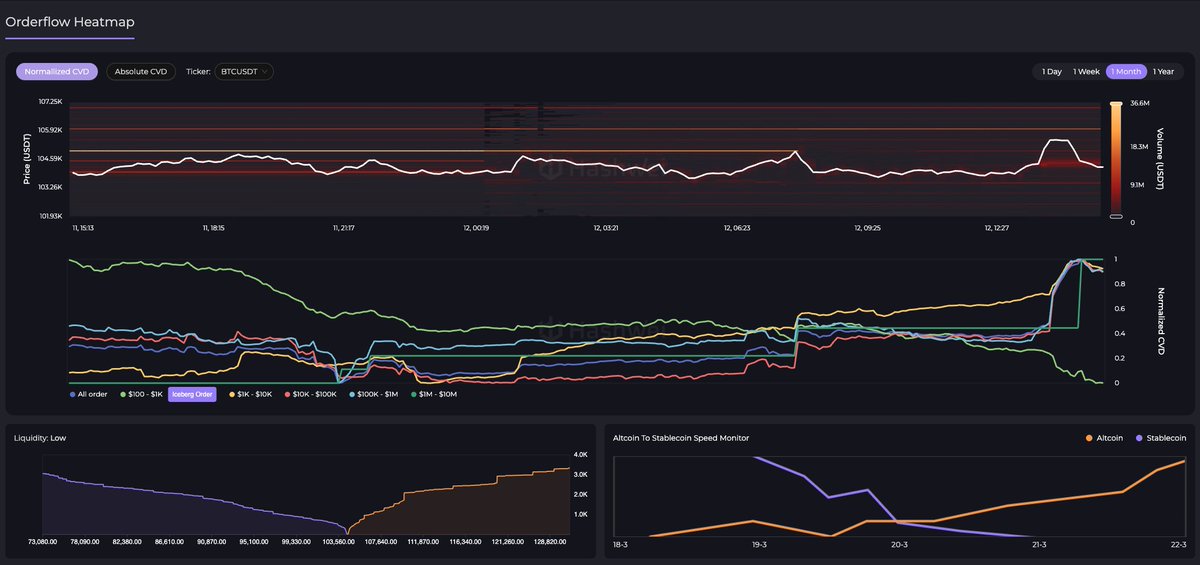1200x565 pixels.
Task: Select the 1 Day timeframe
Action: [x=1052, y=72]
